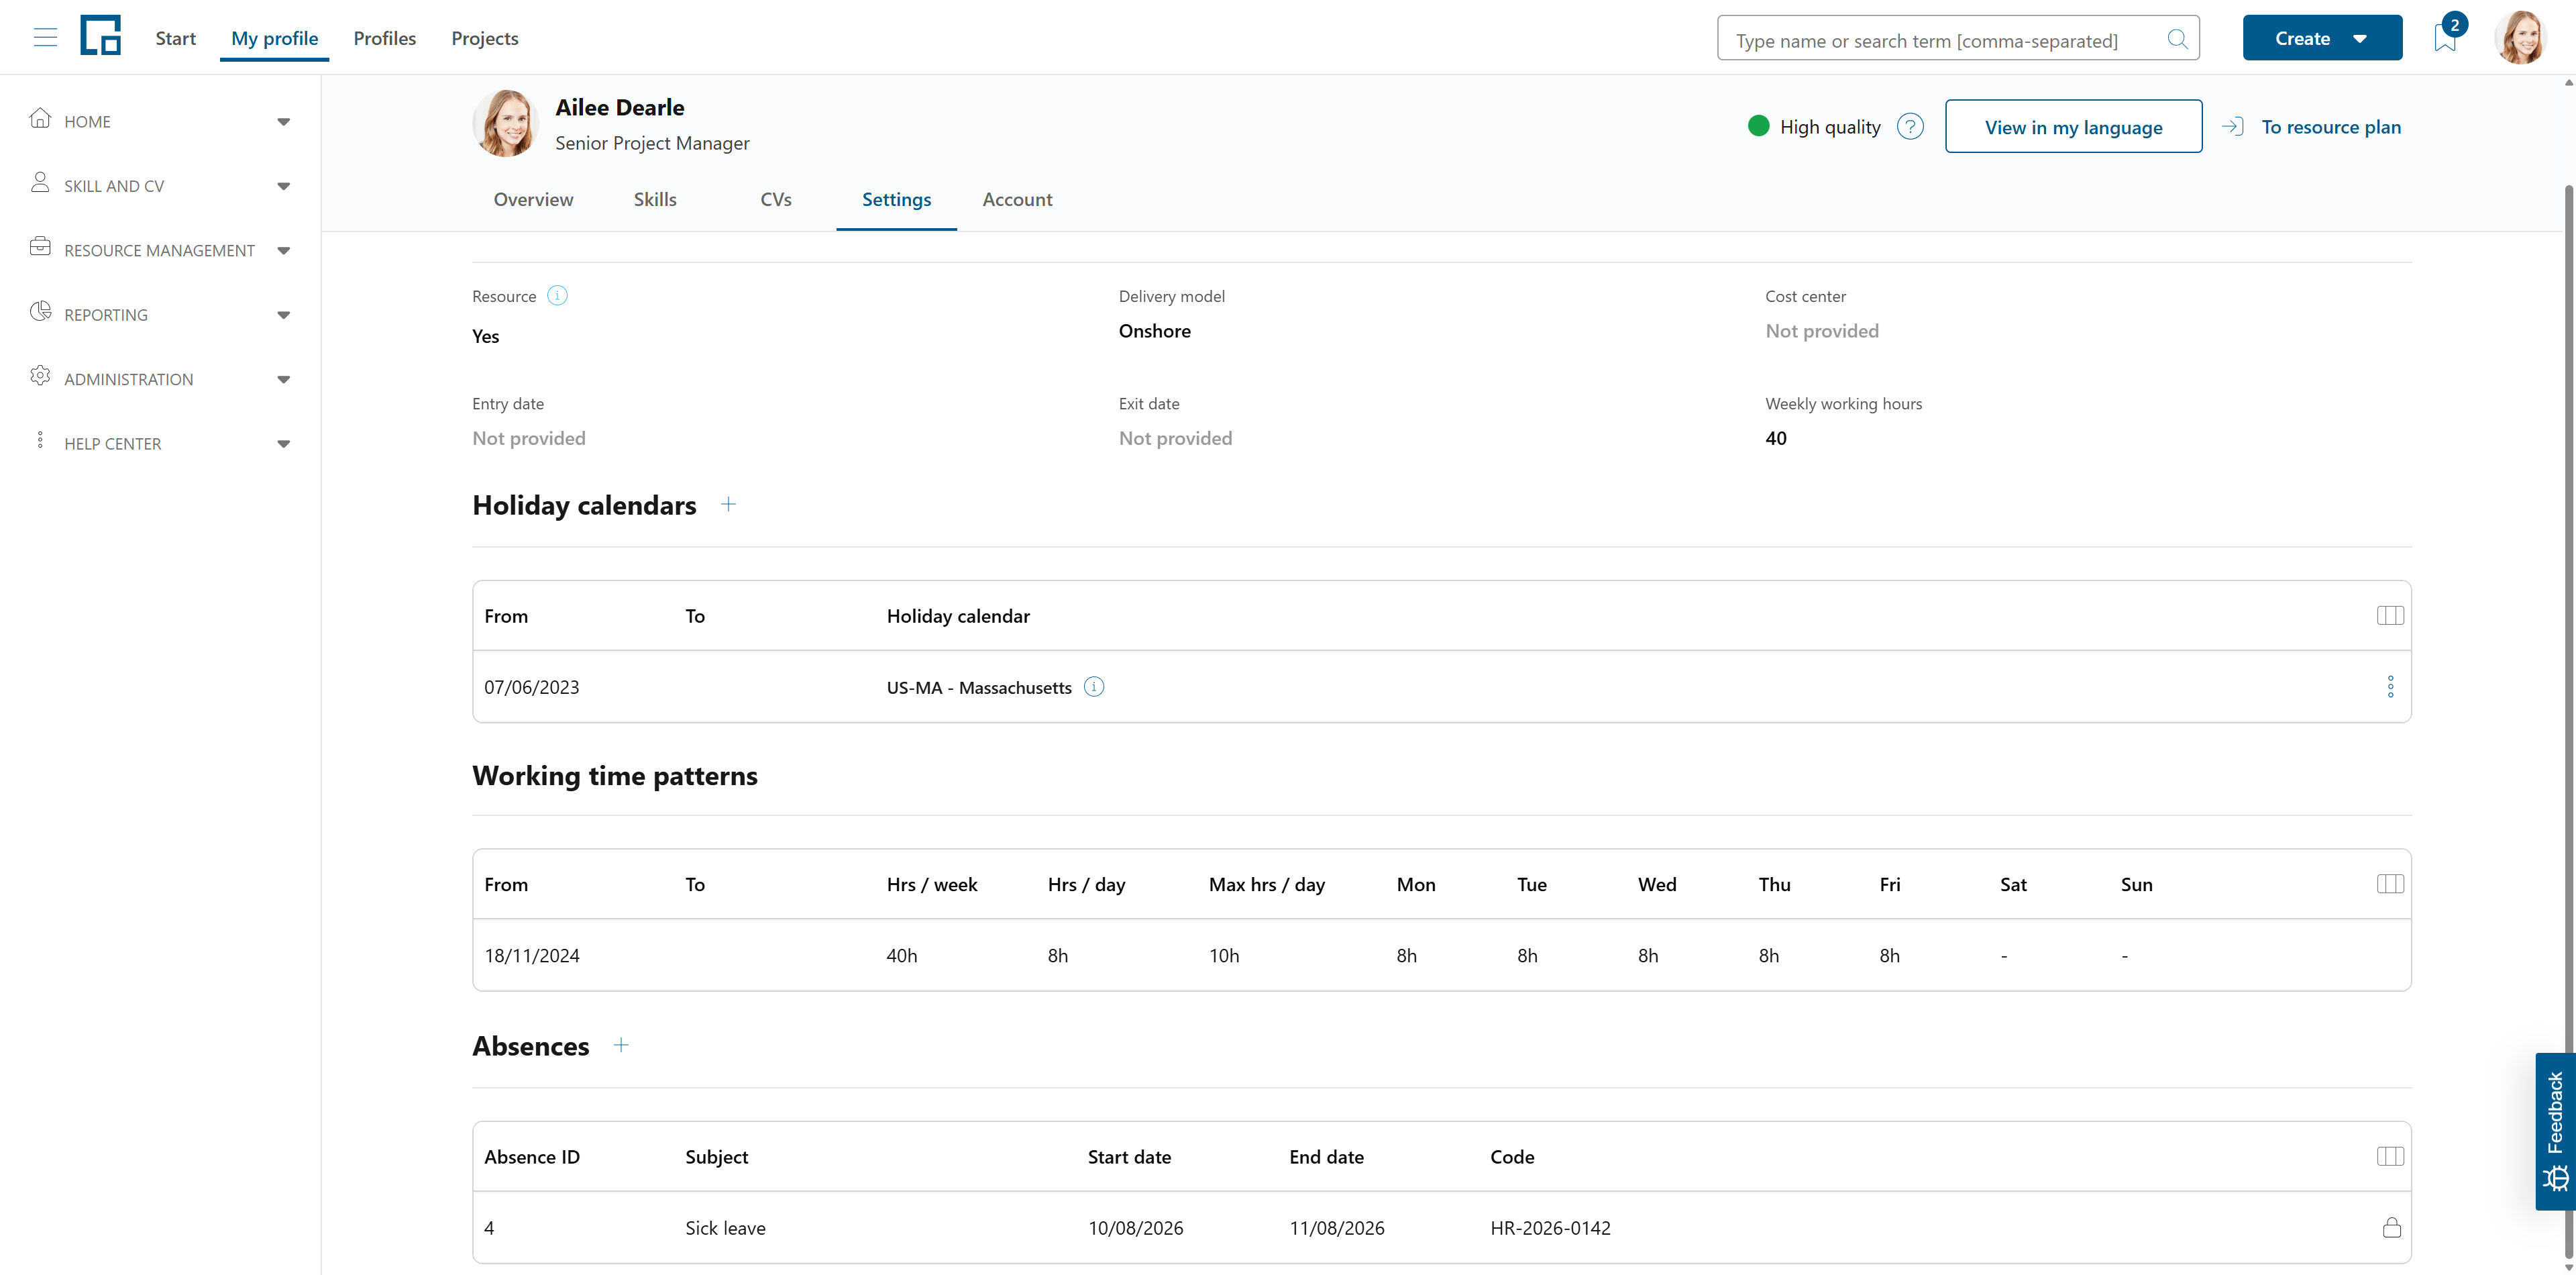Switch to the Overview tab
2576x1275 pixels.
click(x=533, y=200)
